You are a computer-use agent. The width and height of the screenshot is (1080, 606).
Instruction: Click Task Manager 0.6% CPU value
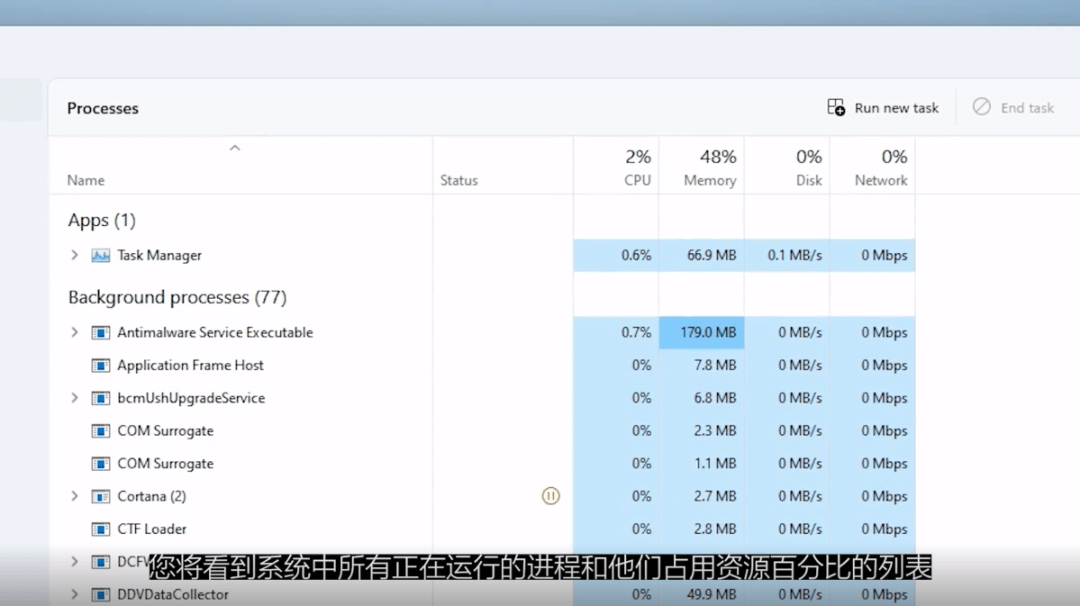coord(636,255)
